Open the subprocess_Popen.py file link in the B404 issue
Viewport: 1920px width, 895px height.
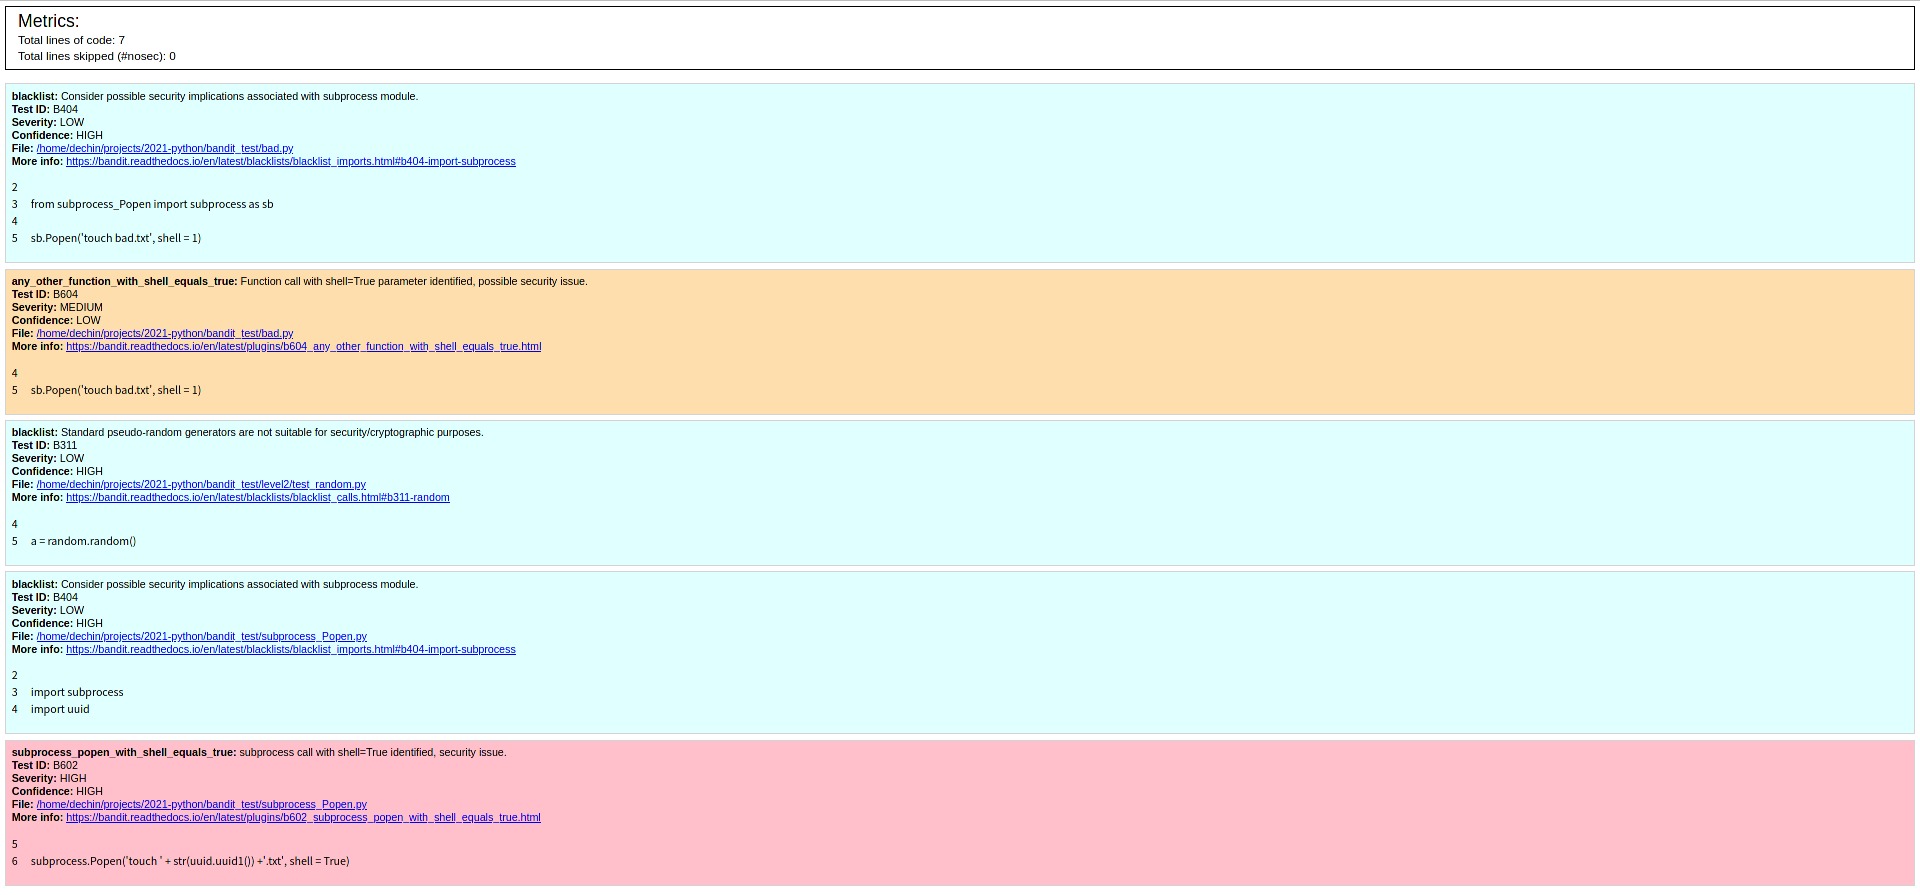(201, 636)
